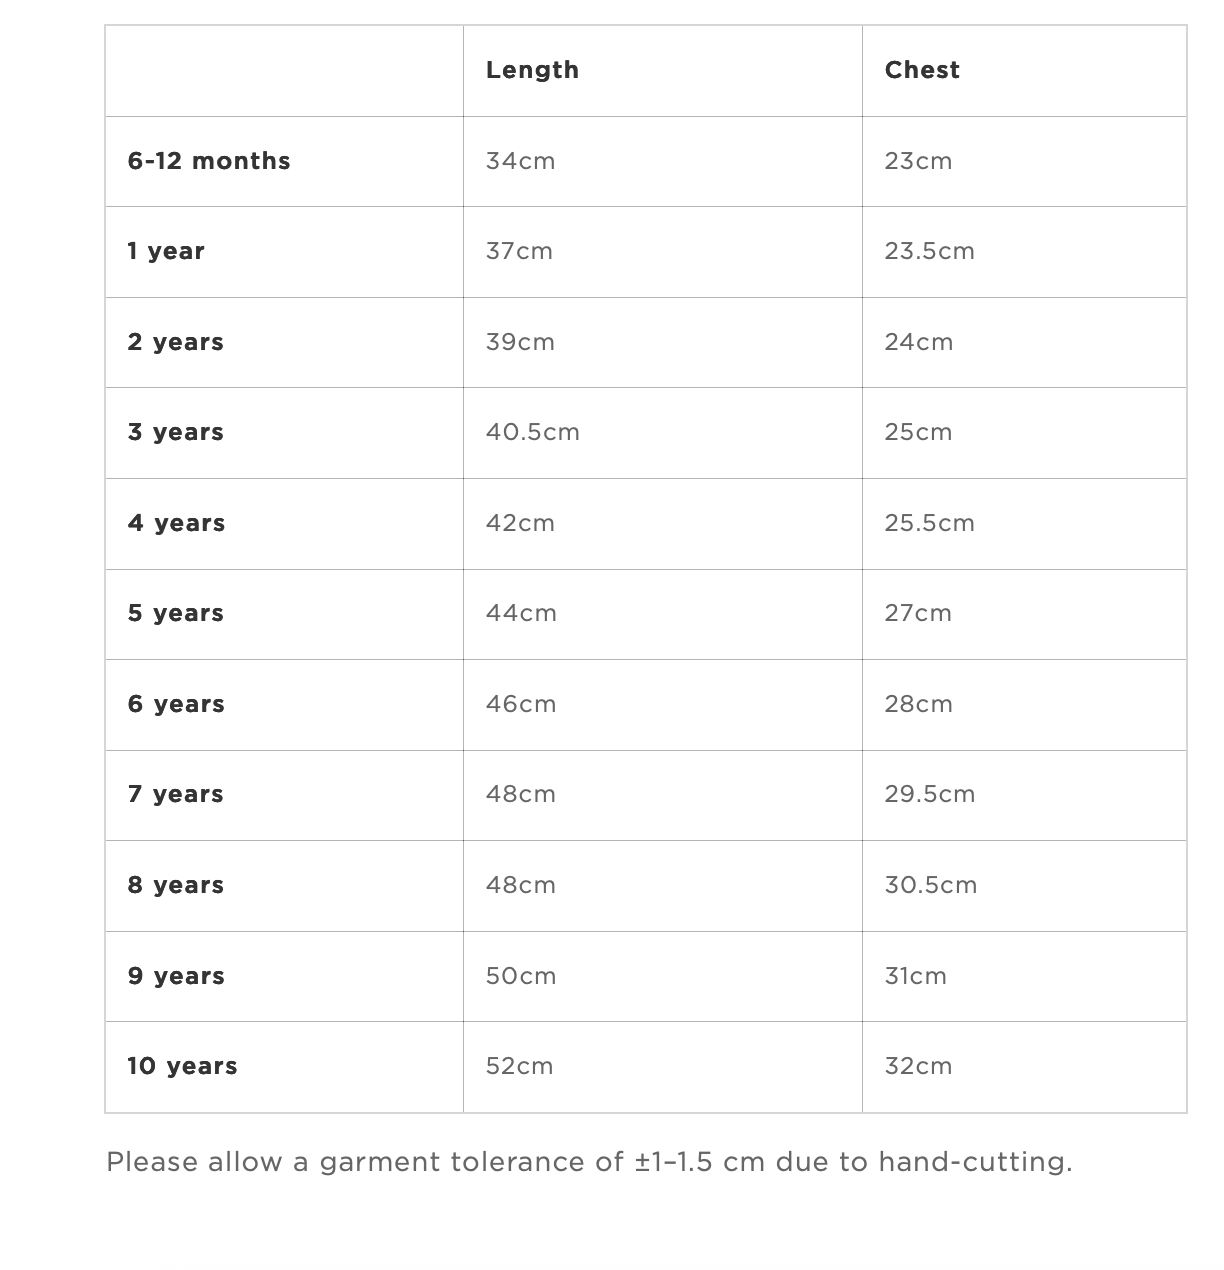Select the 25.5cm chest value
The image size is (1224, 1270).
click(x=929, y=523)
